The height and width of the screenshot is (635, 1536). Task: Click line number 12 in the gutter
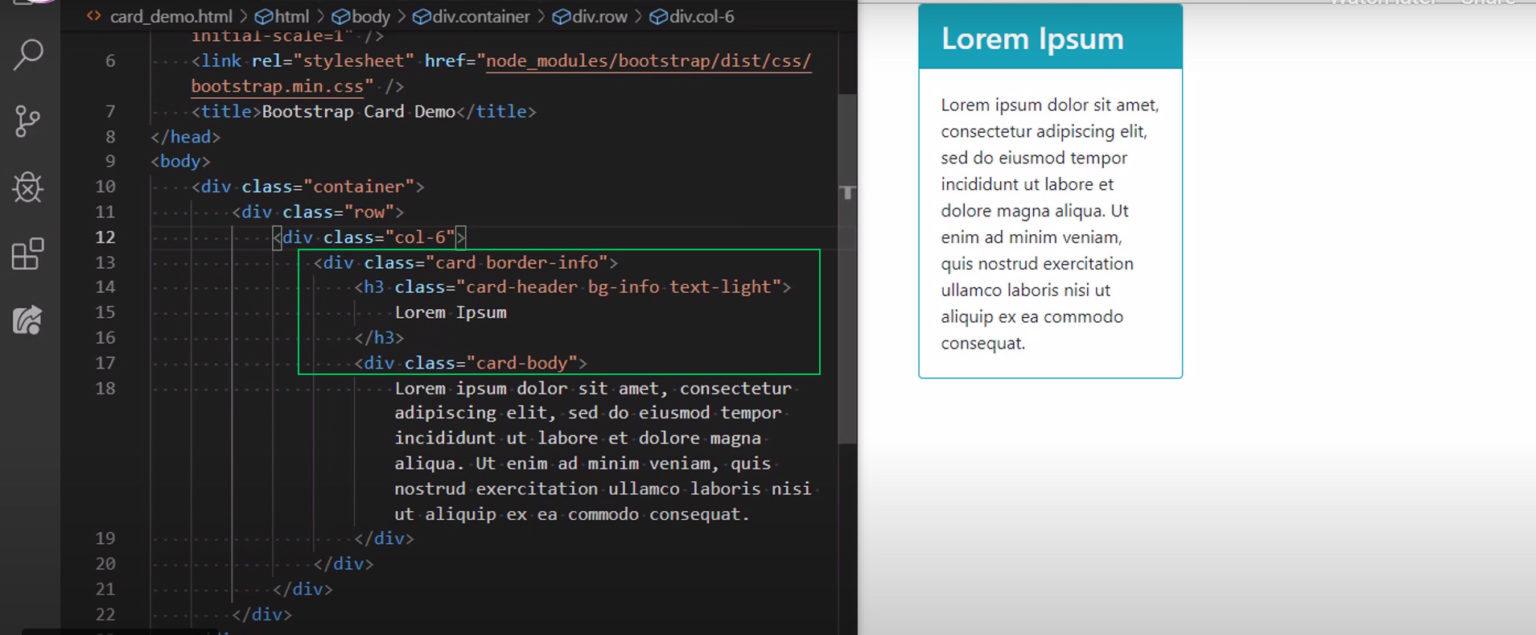(105, 237)
